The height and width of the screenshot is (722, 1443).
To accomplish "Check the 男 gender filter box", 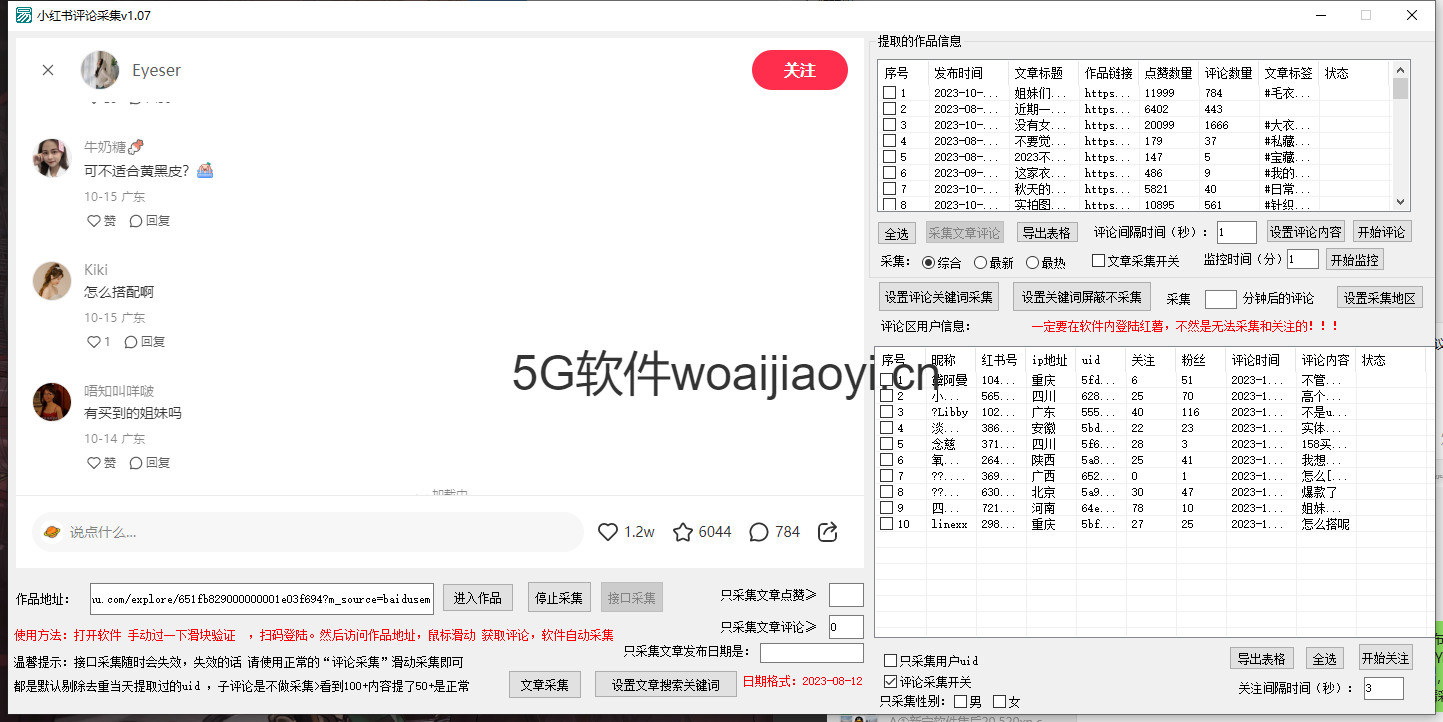I will point(960,702).
